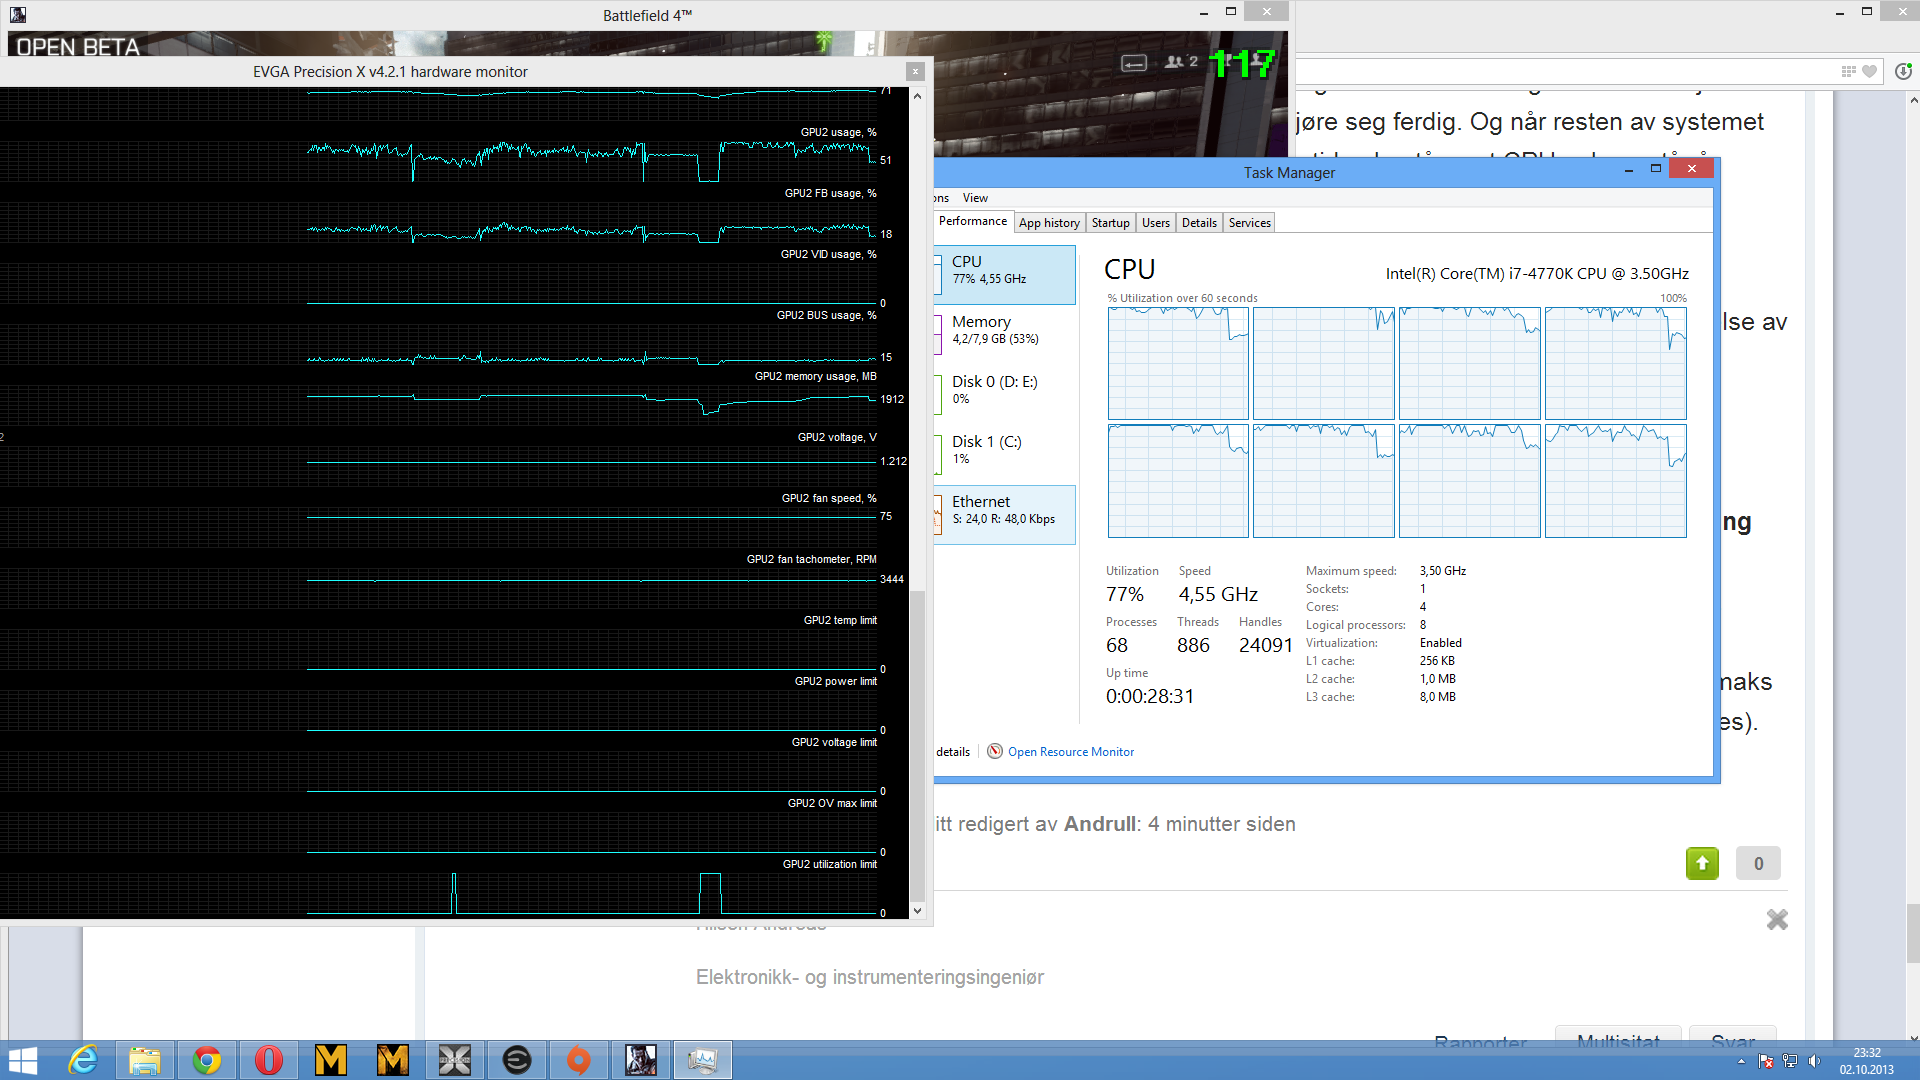Close the EVGA Precision X hardware monitor
The height and width of the screenshot is (1080, 1920).
(915, 71)
